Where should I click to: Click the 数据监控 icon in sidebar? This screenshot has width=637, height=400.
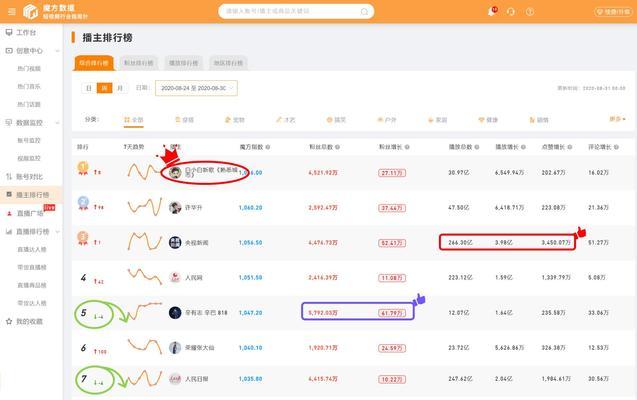(x=9, y=122)
